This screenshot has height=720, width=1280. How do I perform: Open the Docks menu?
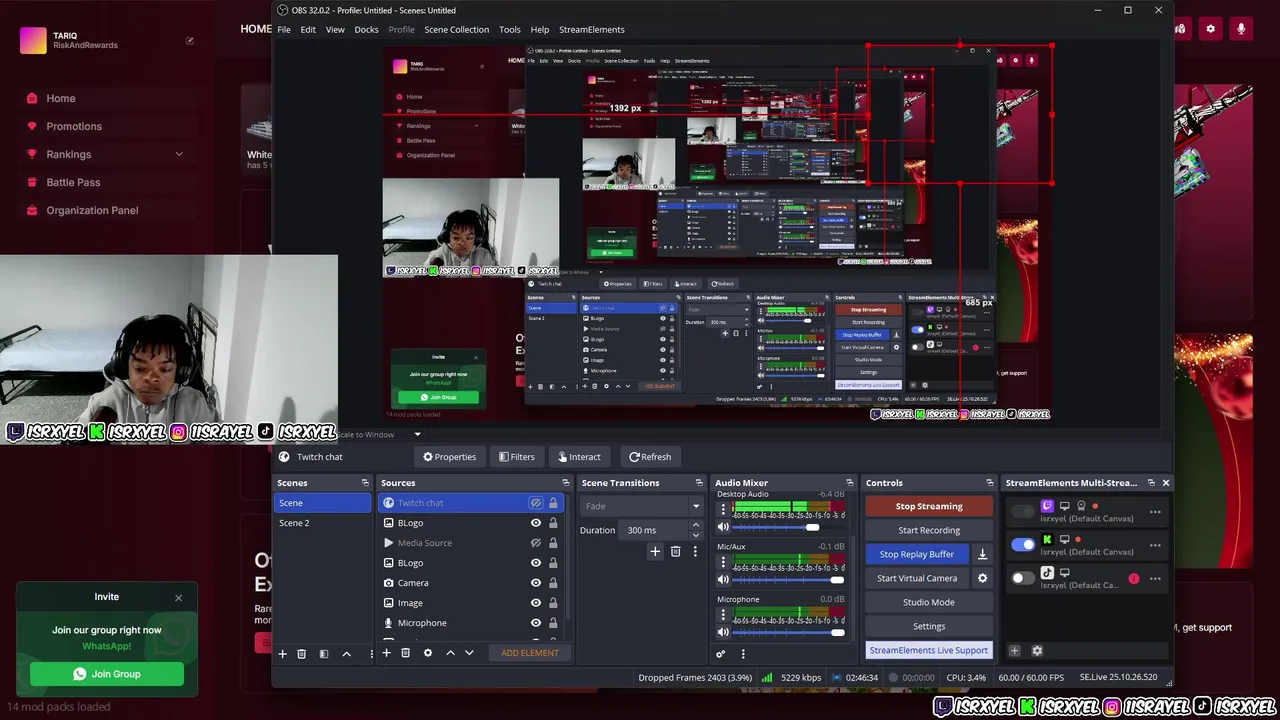pyautogui.click(x=366, y=29)
